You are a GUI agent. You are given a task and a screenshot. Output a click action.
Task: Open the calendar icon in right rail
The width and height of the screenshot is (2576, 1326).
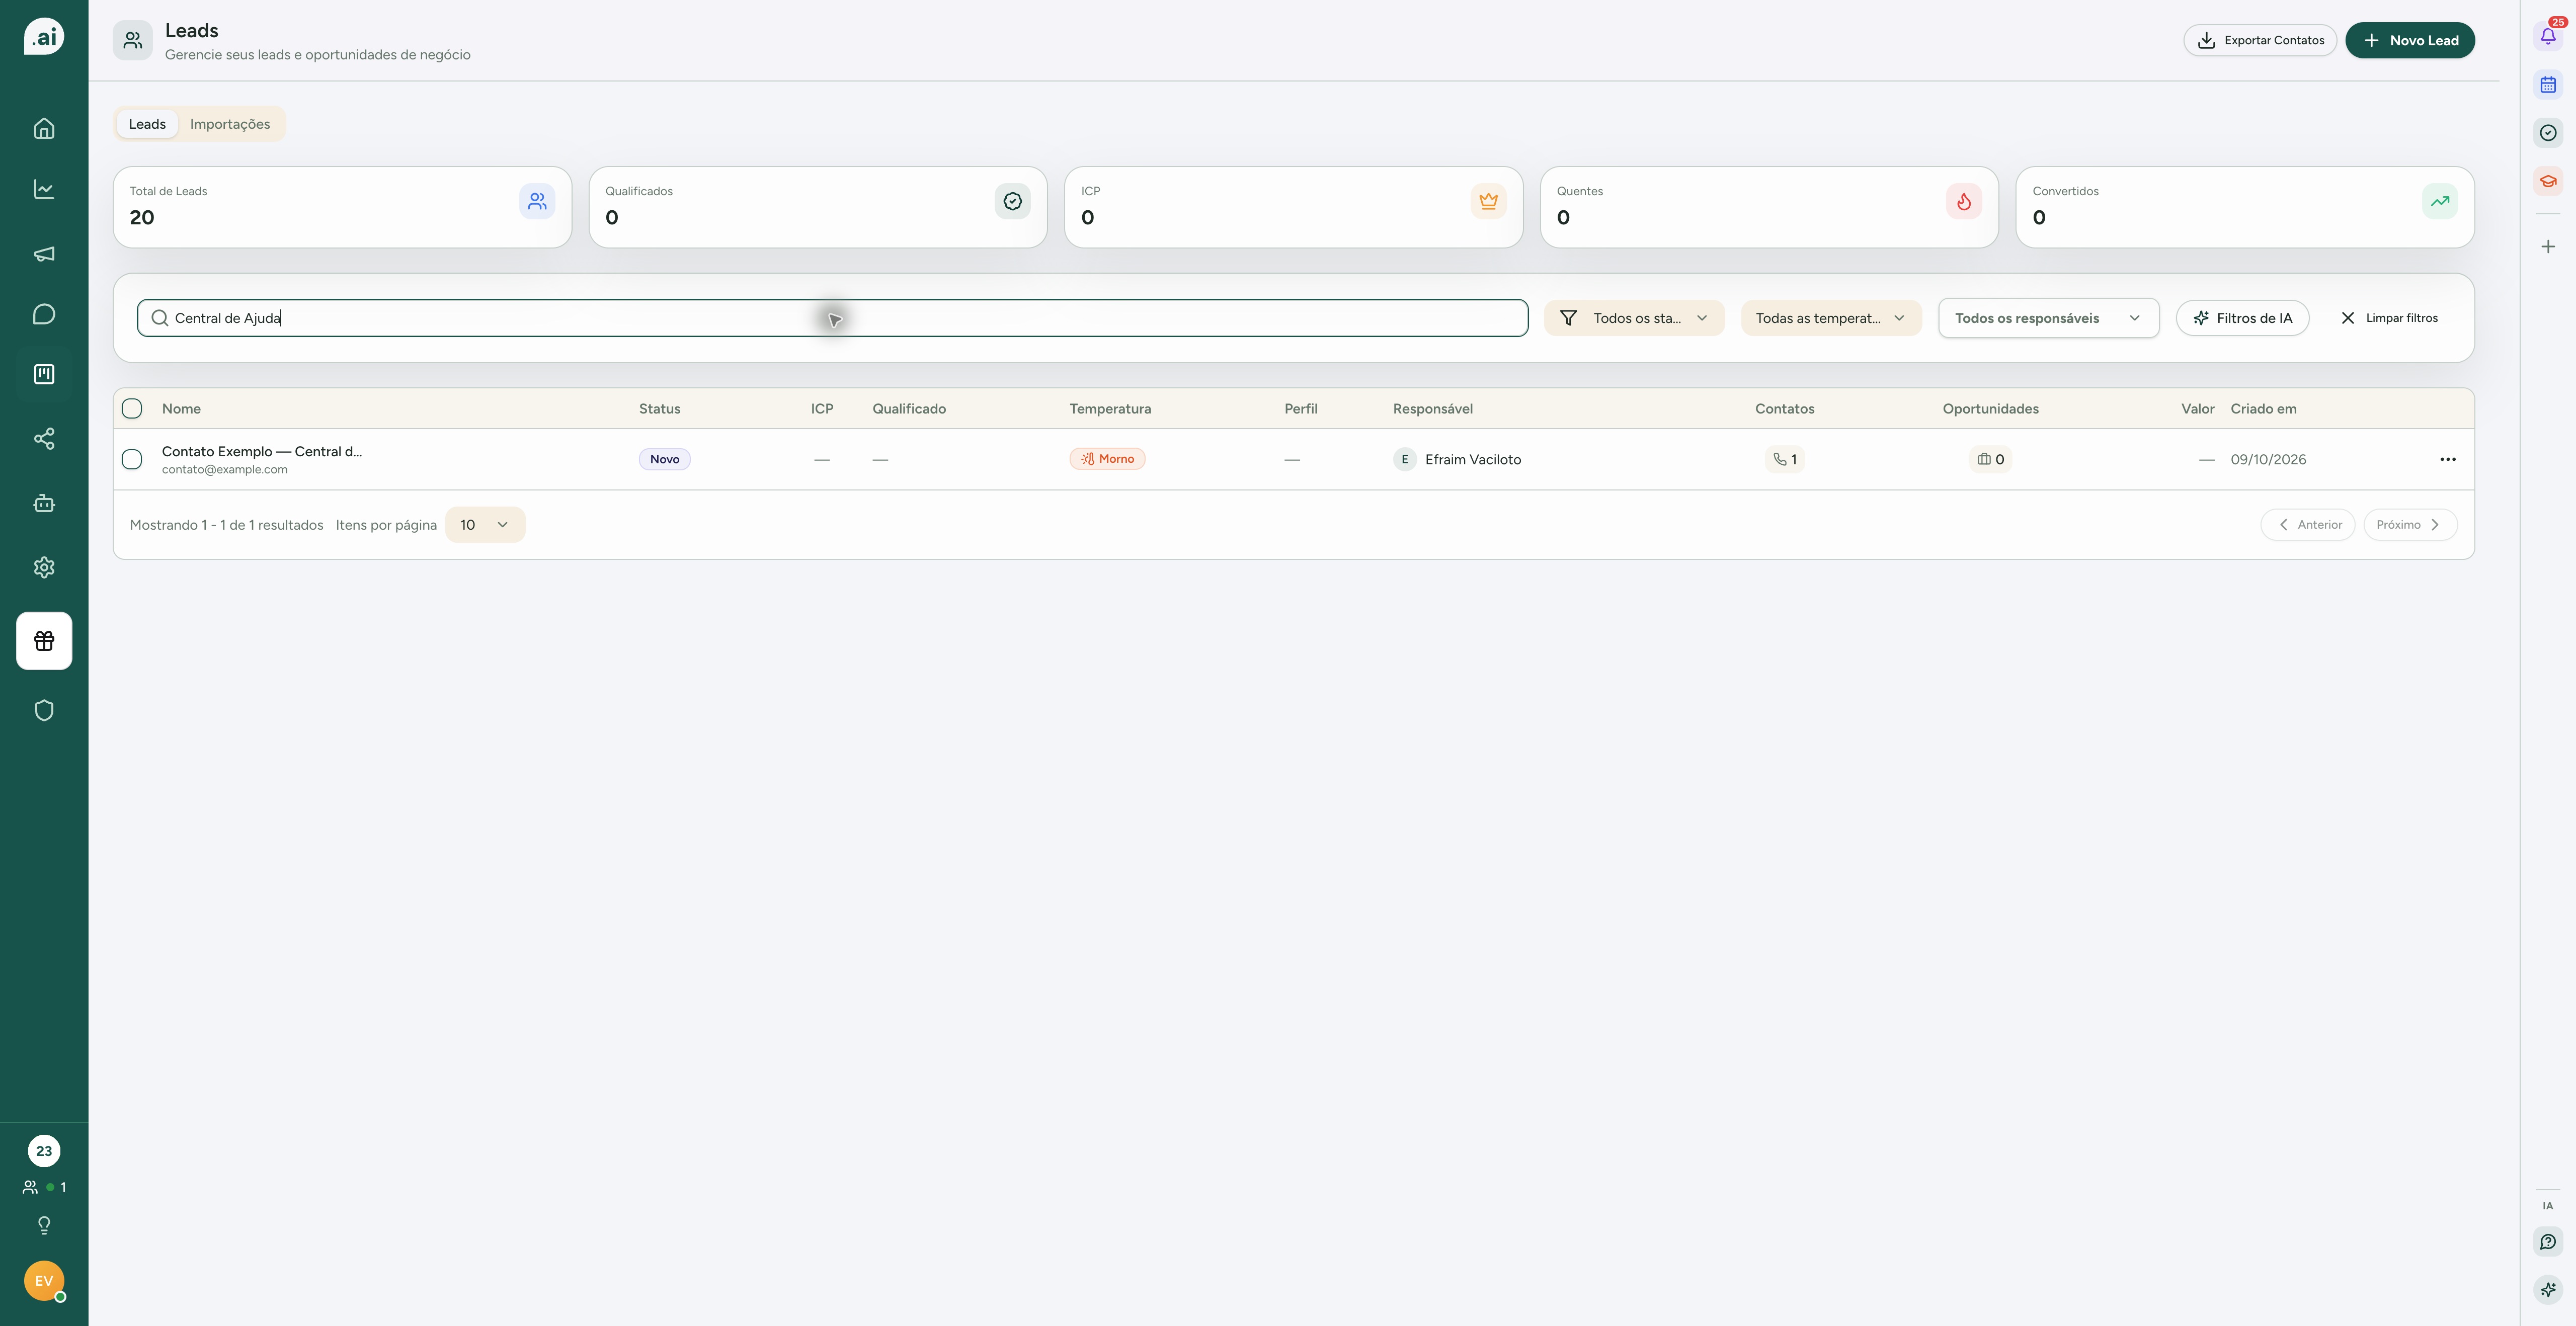click(x=2548, y=85)
